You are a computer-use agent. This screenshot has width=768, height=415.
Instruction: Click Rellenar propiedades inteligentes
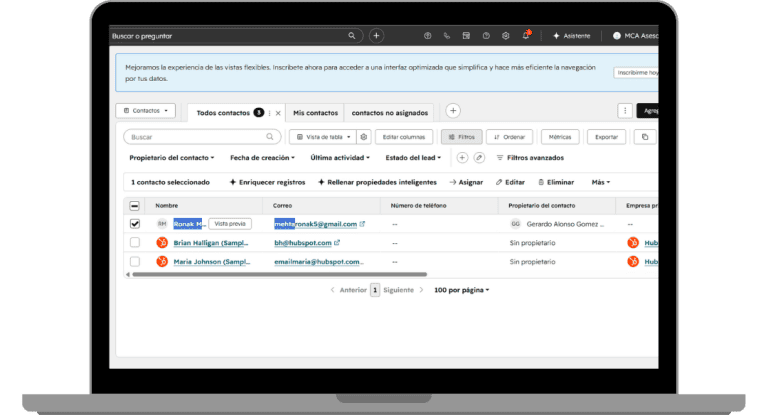377,182
